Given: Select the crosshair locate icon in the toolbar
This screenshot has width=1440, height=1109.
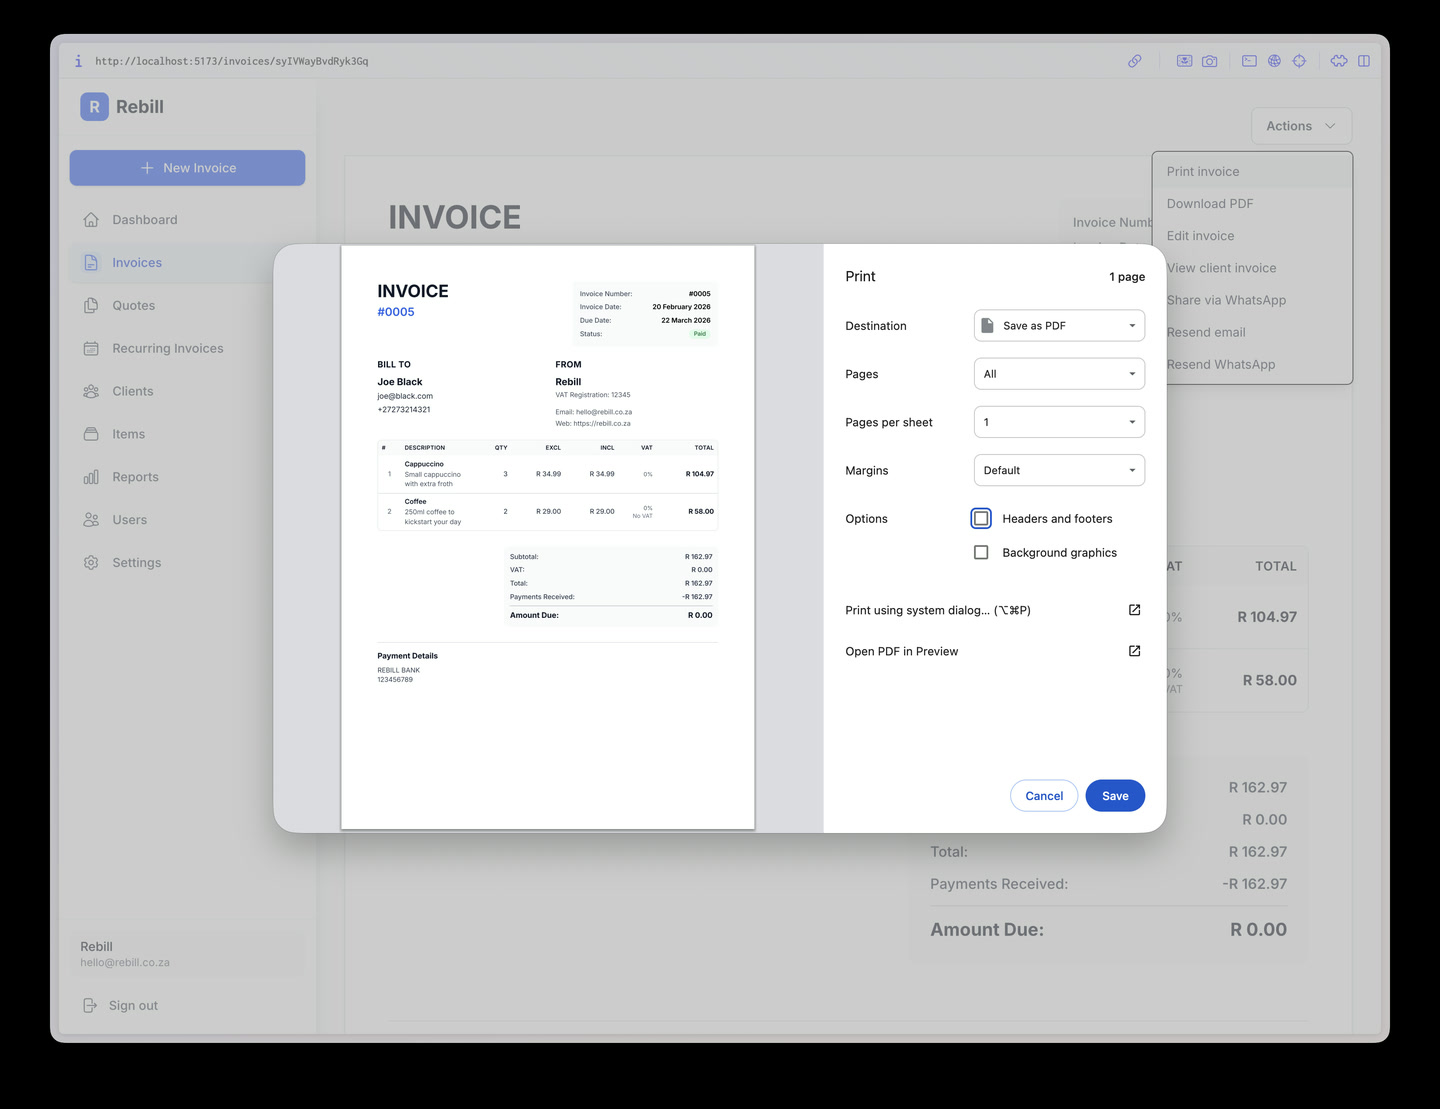Looking at the screenshot, I should [x=1299, y=61].
